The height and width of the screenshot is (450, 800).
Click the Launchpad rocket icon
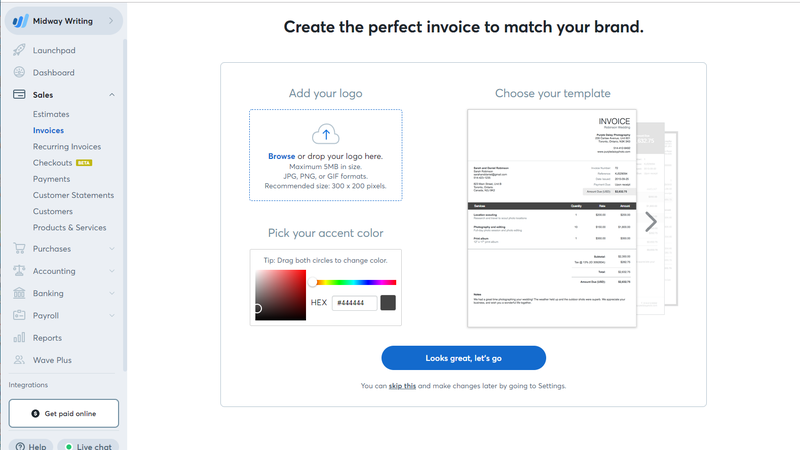click(x=19, y=50)
